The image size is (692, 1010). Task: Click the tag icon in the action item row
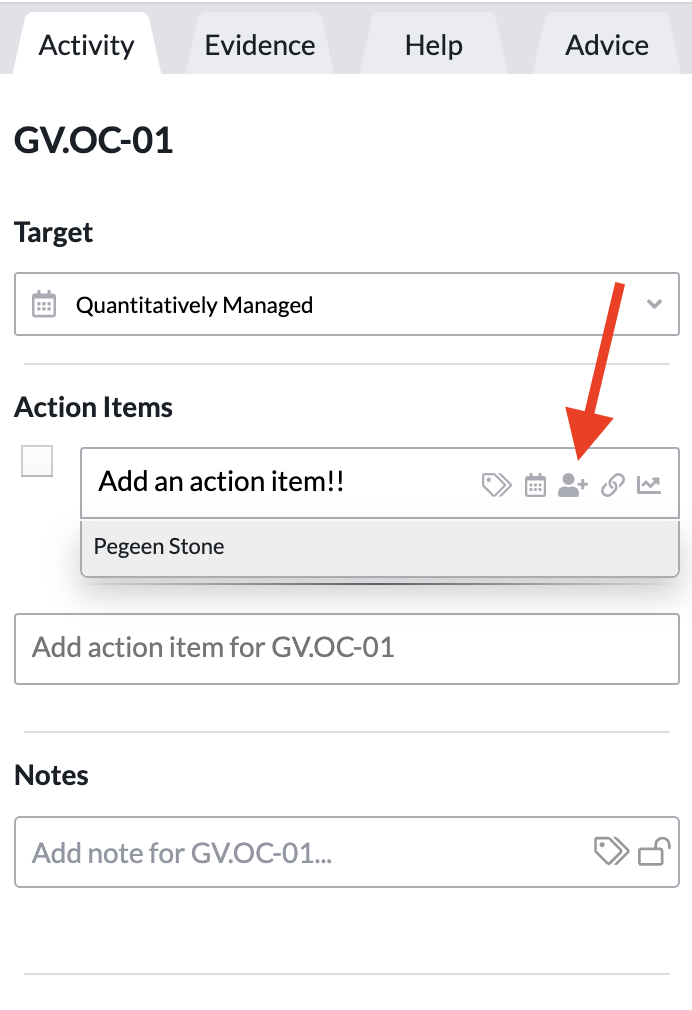click(x=496, y=485)
